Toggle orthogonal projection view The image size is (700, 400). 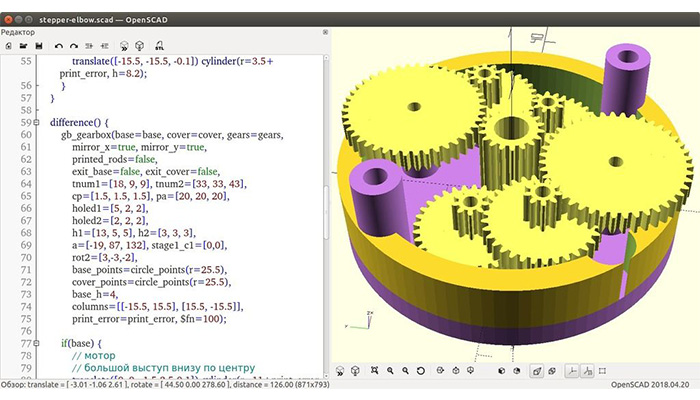tap(553, 370)
